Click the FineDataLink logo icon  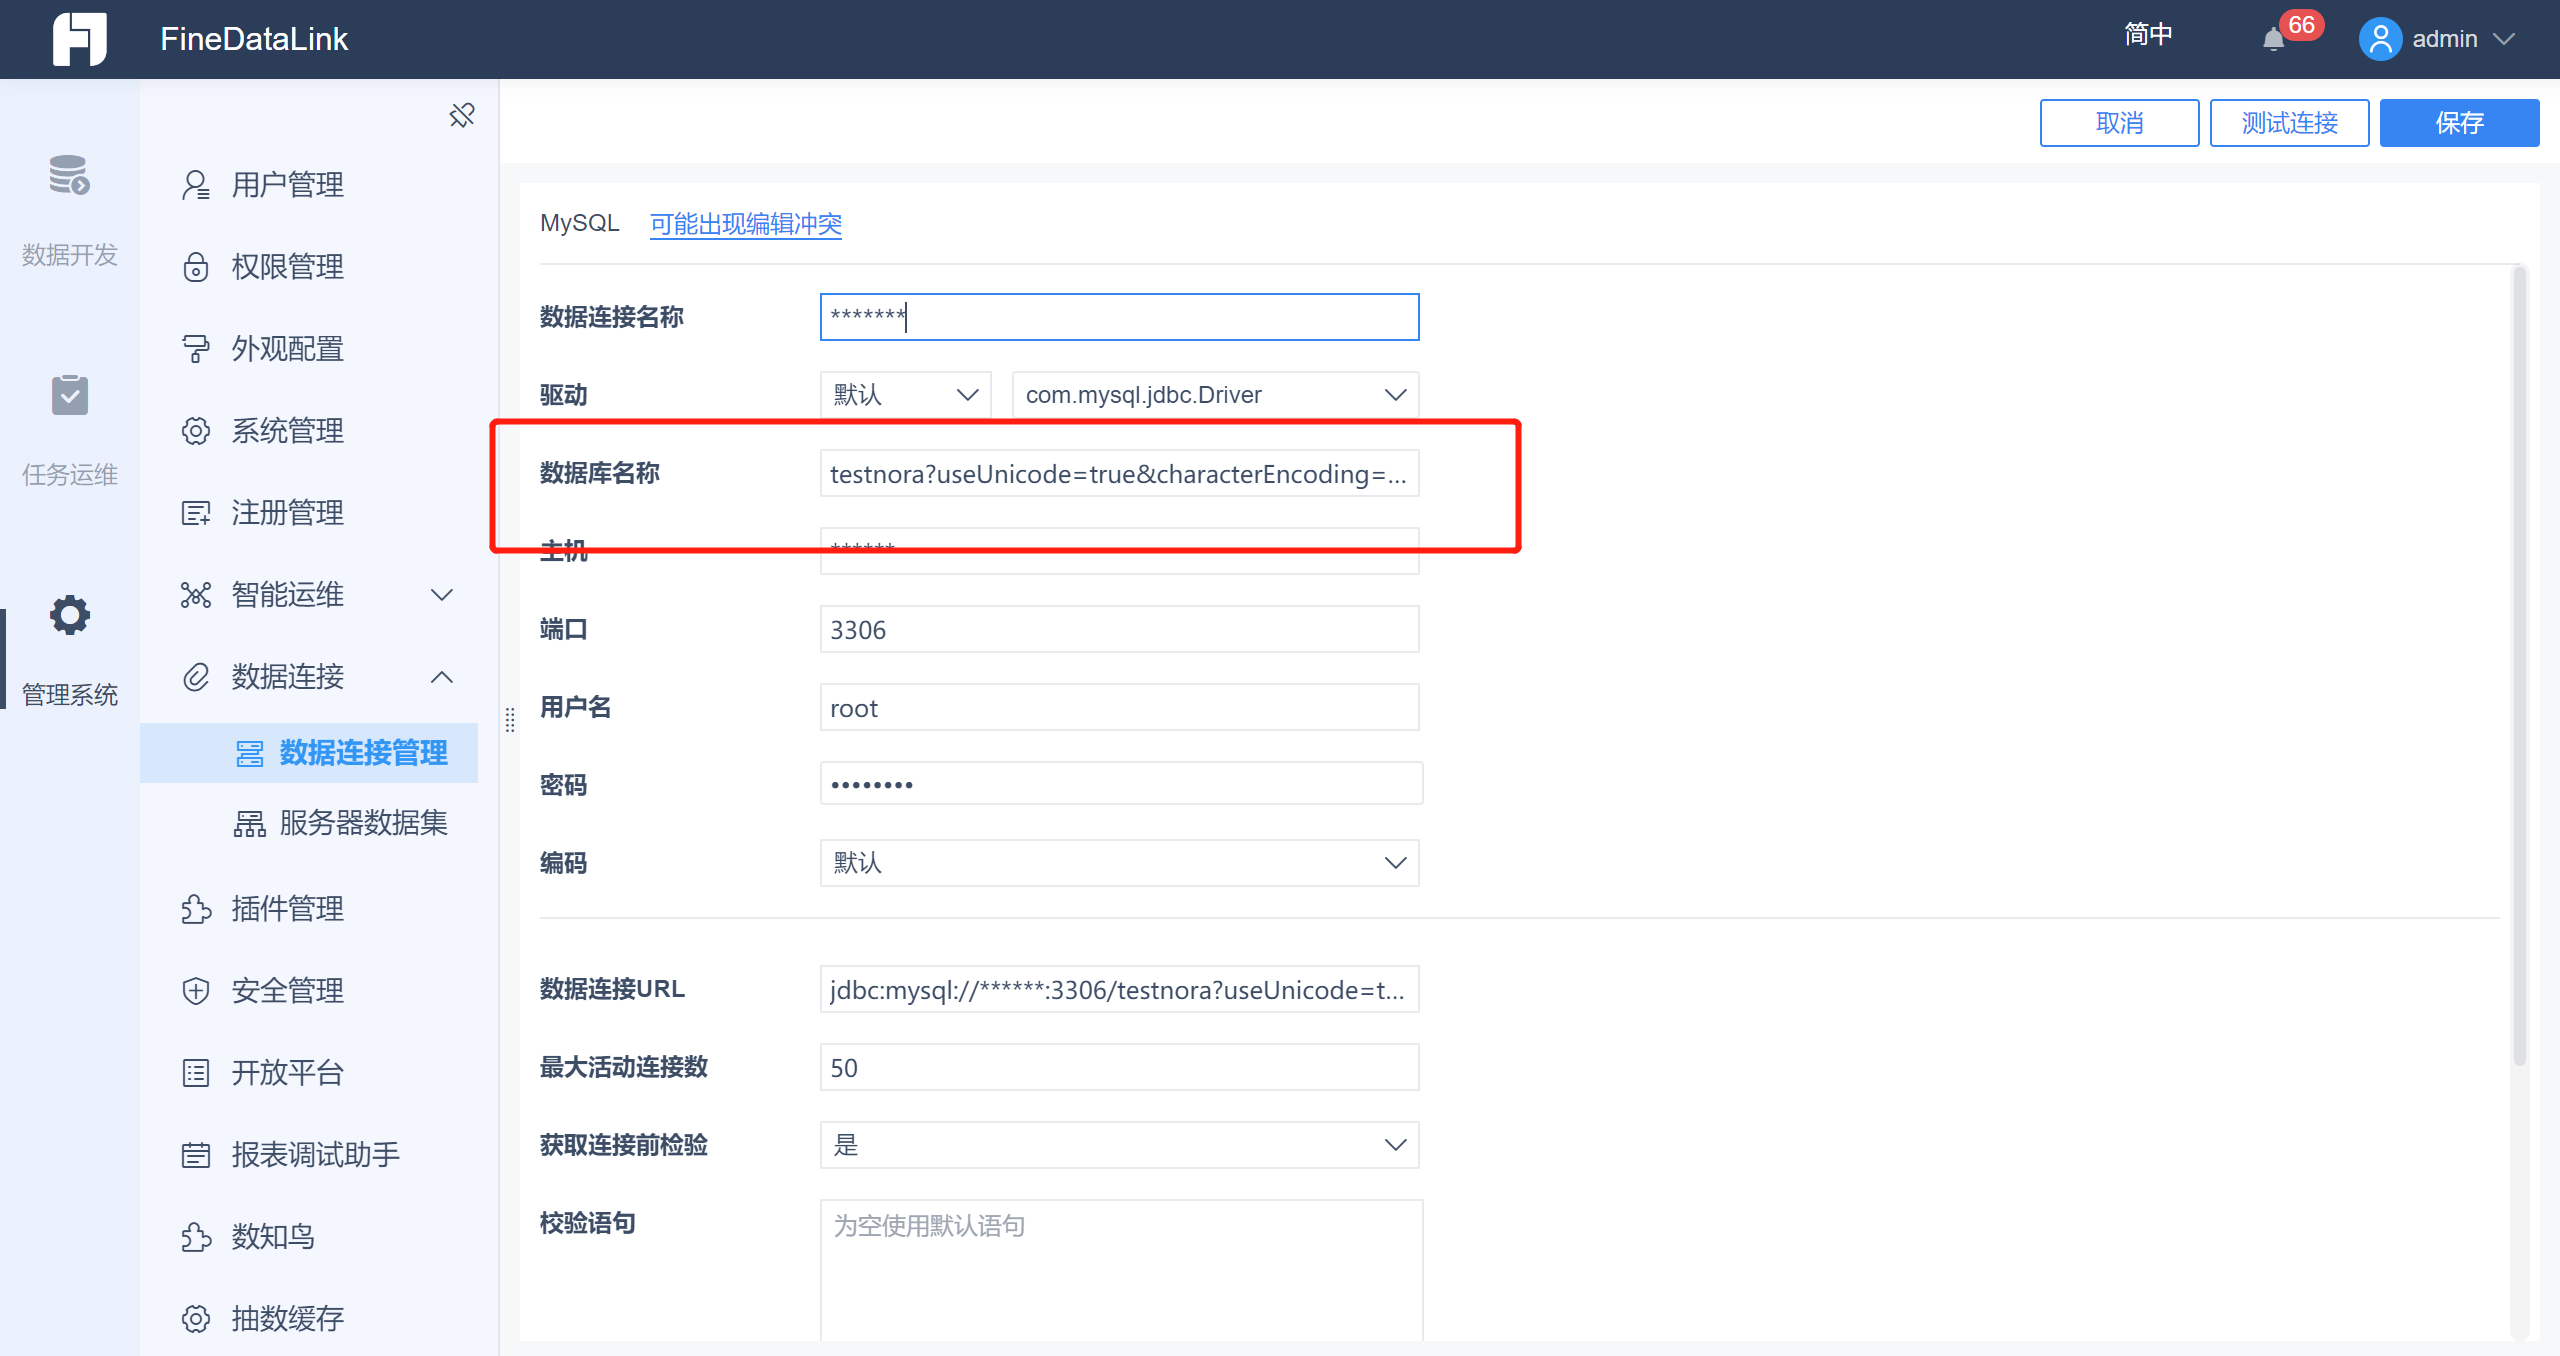(79, 39)
